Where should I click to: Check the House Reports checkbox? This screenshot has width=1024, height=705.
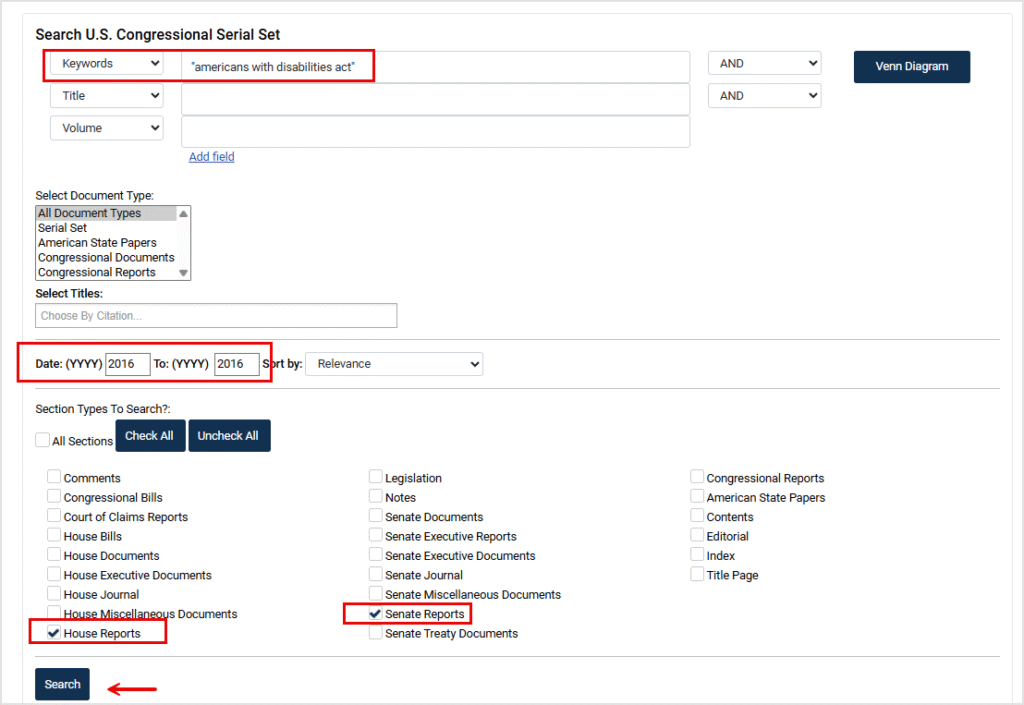click(x=54, y=634)
